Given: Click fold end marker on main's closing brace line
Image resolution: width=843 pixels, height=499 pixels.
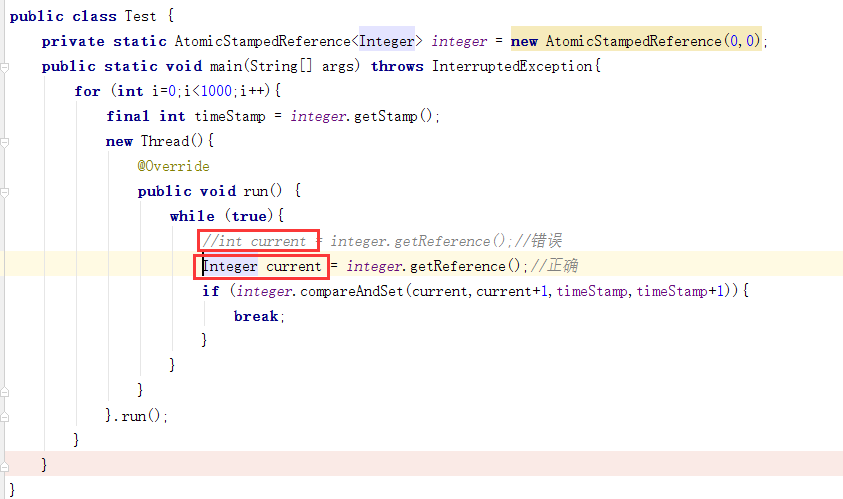Looking at the screenshot, I should click(4, 466).
